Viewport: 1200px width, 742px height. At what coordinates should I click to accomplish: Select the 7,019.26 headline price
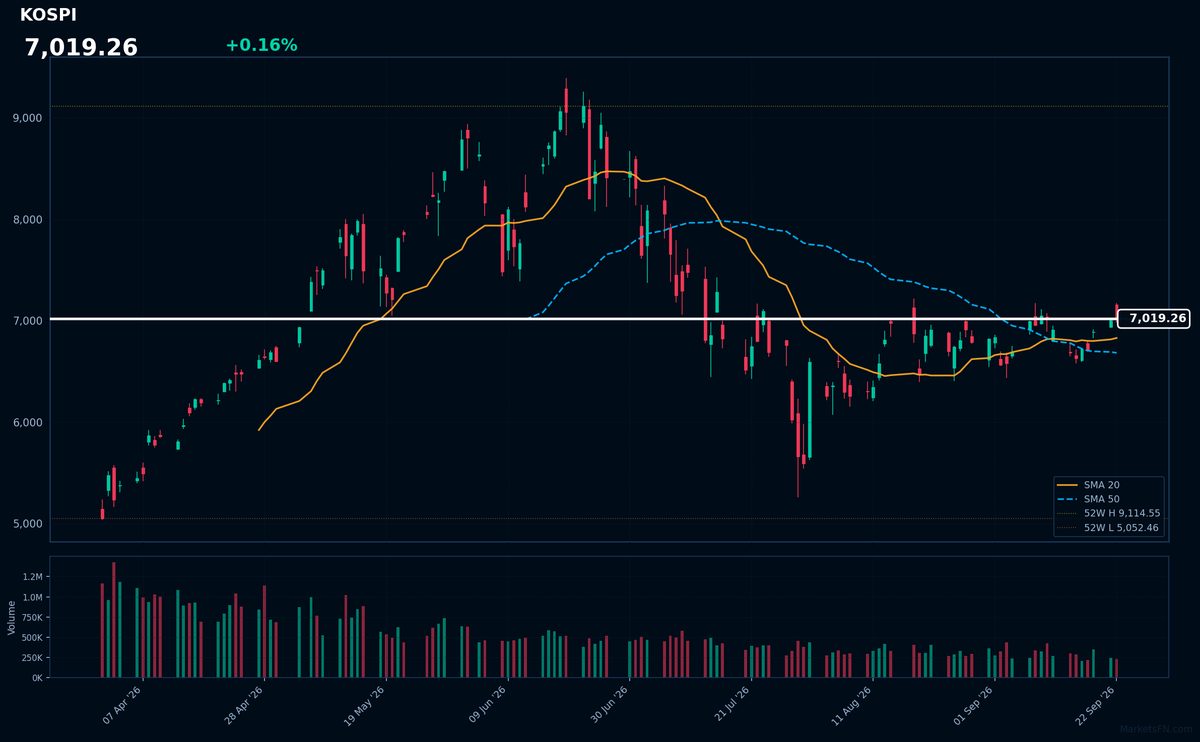(x=81, y=48)
